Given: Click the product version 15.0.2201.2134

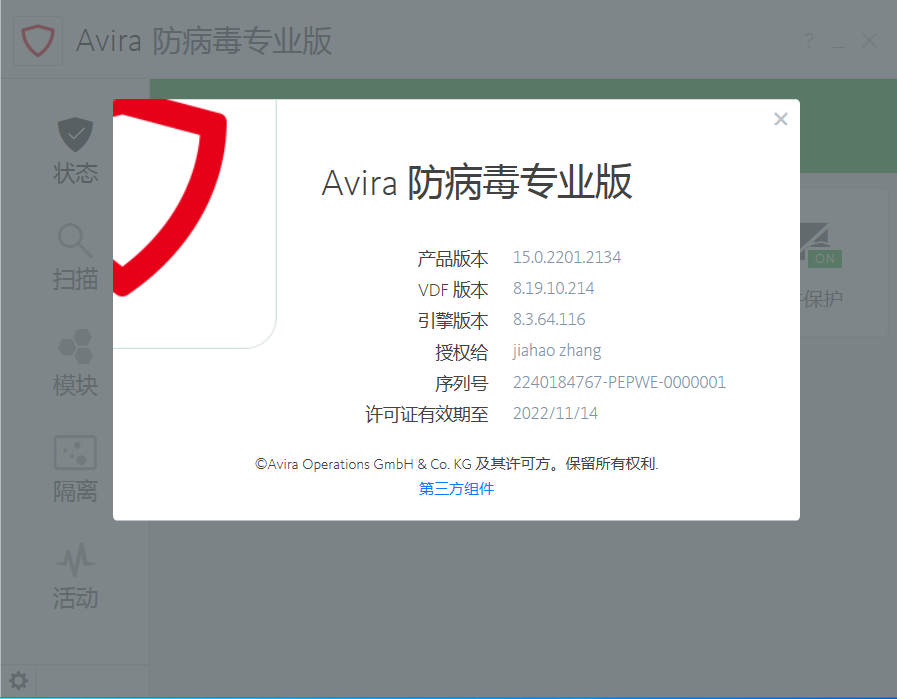Looking at the screenshot, I should (567, 257).
